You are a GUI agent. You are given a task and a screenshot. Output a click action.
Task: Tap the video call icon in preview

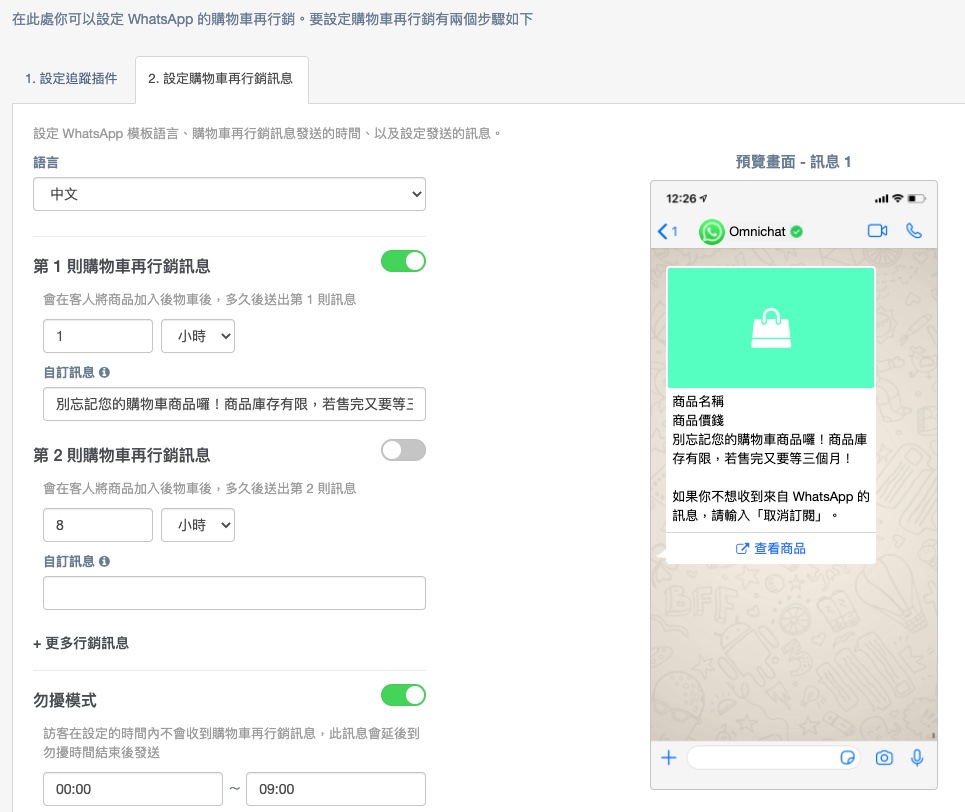pyautogui.click(x=877, y=231)
